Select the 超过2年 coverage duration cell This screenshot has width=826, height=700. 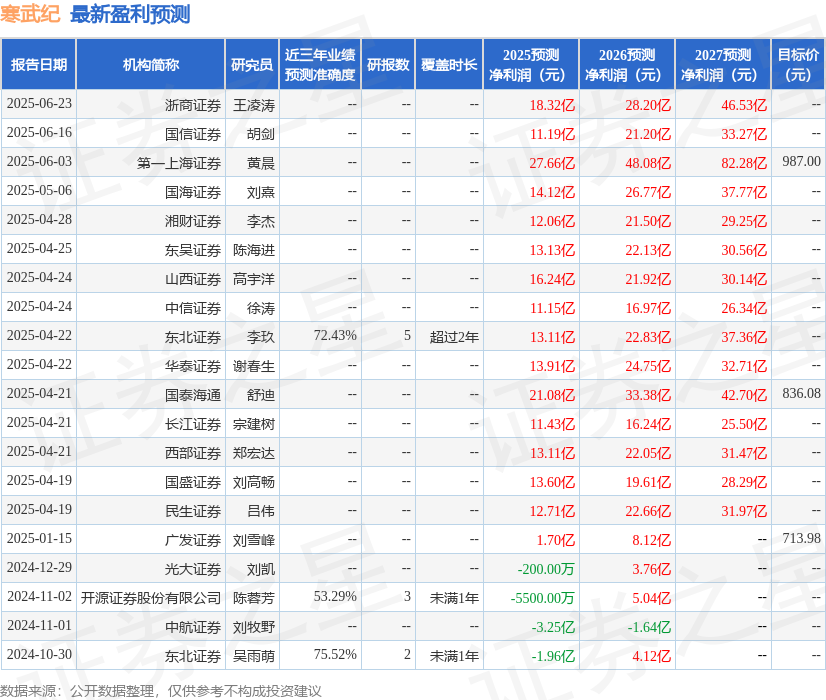coord(451,336)
